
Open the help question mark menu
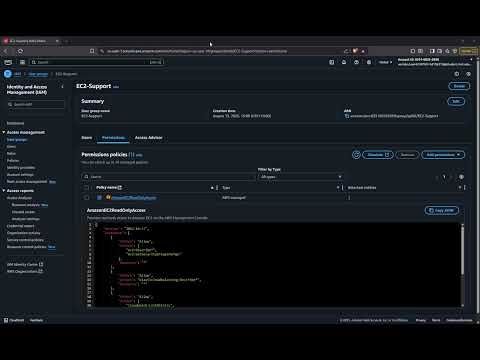click(356, 62)
